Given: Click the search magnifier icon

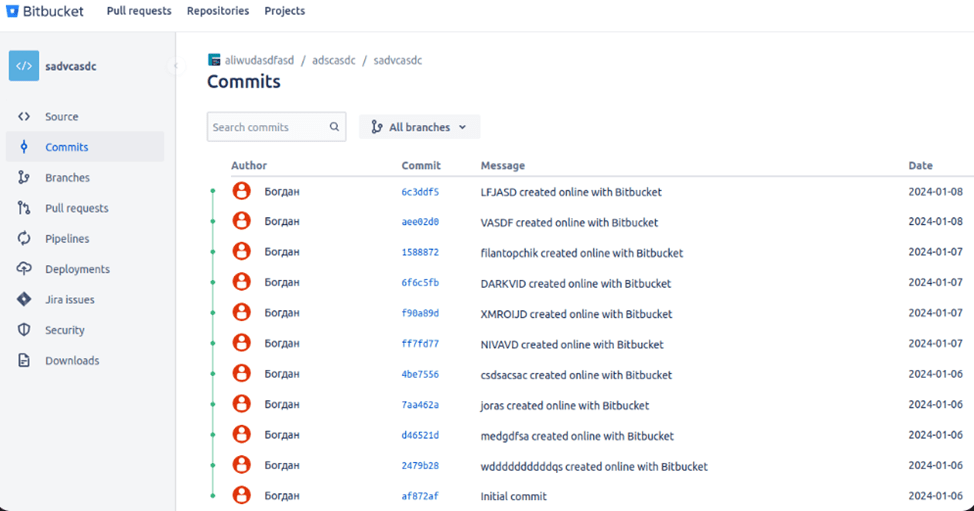Looking at the screenshot, I should 335,127.
